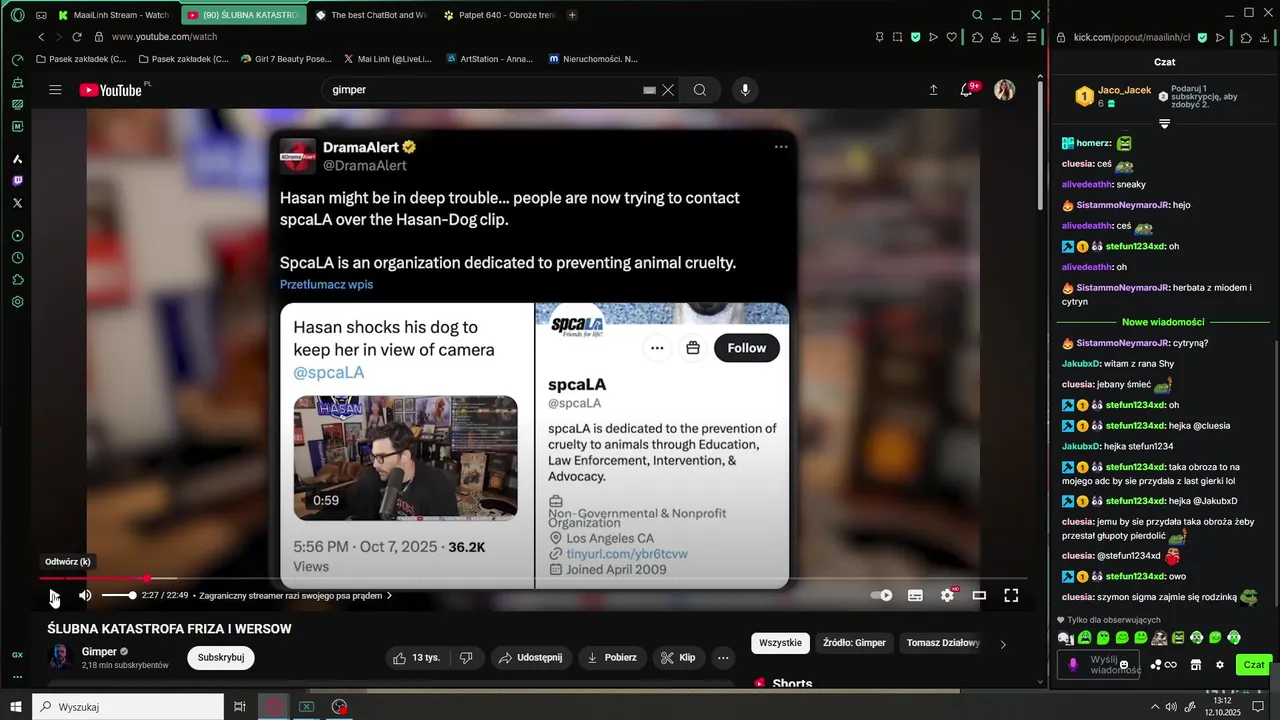Create a clip with the Klip button
The width and height of the screenshot is (1280, 720).
point(679,657)
